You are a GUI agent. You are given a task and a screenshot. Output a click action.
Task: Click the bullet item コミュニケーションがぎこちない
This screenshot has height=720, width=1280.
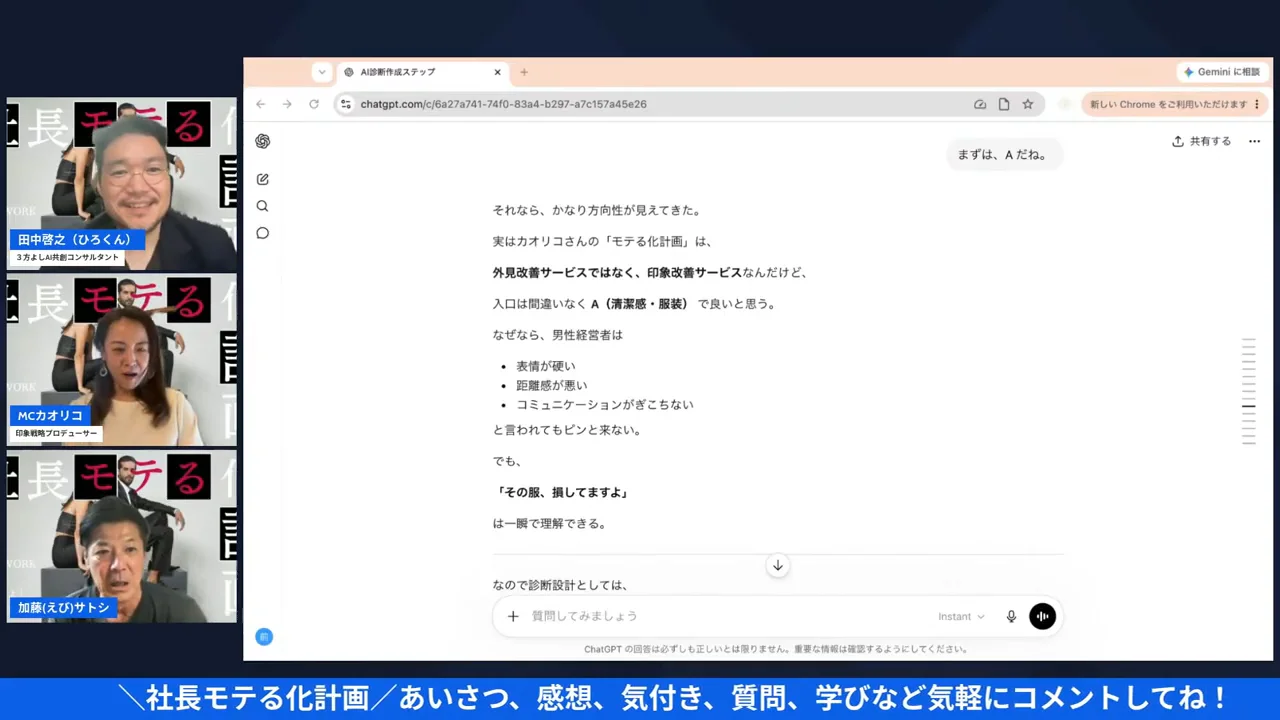click(x=605, y=404)
